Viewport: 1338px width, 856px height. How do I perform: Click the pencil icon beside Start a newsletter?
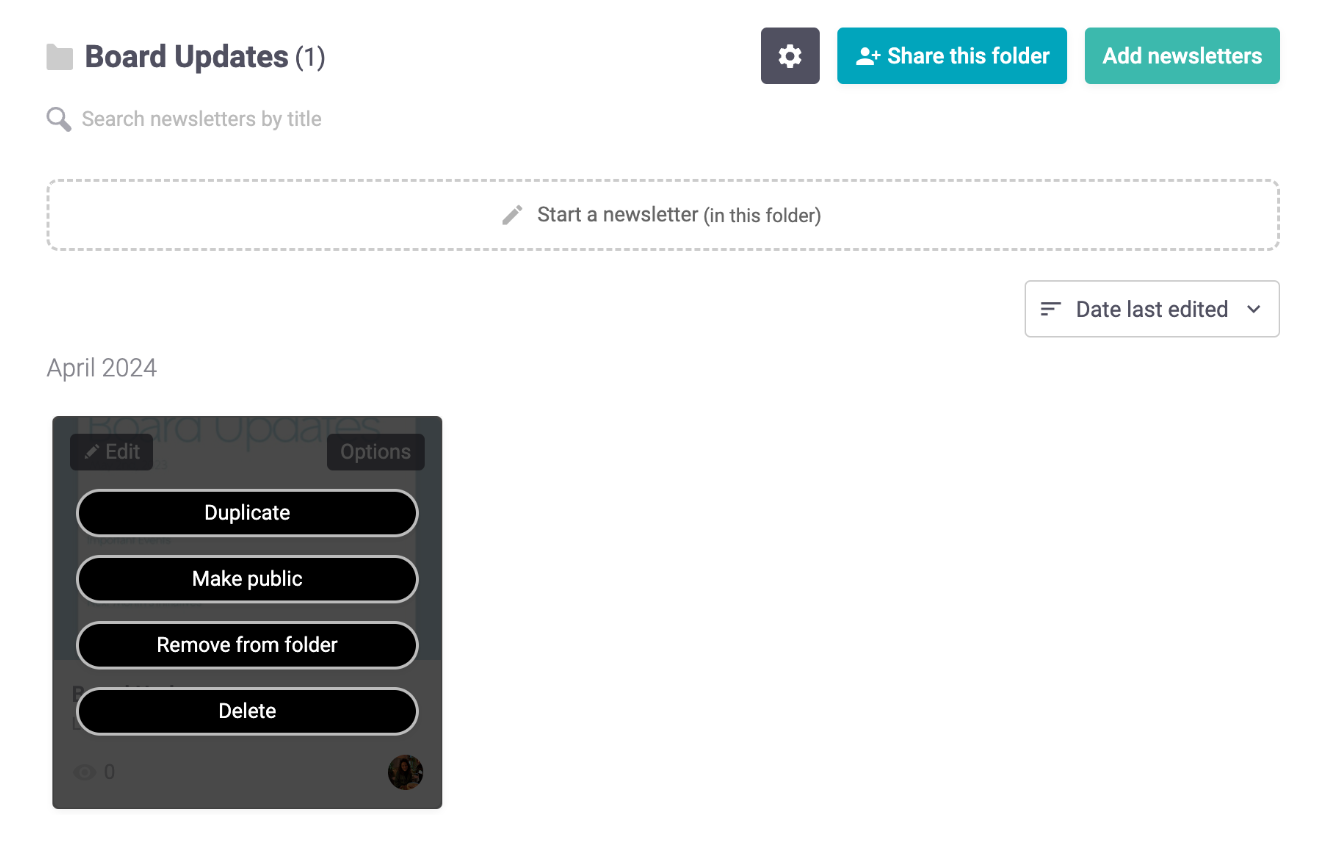tap(512, 215)
